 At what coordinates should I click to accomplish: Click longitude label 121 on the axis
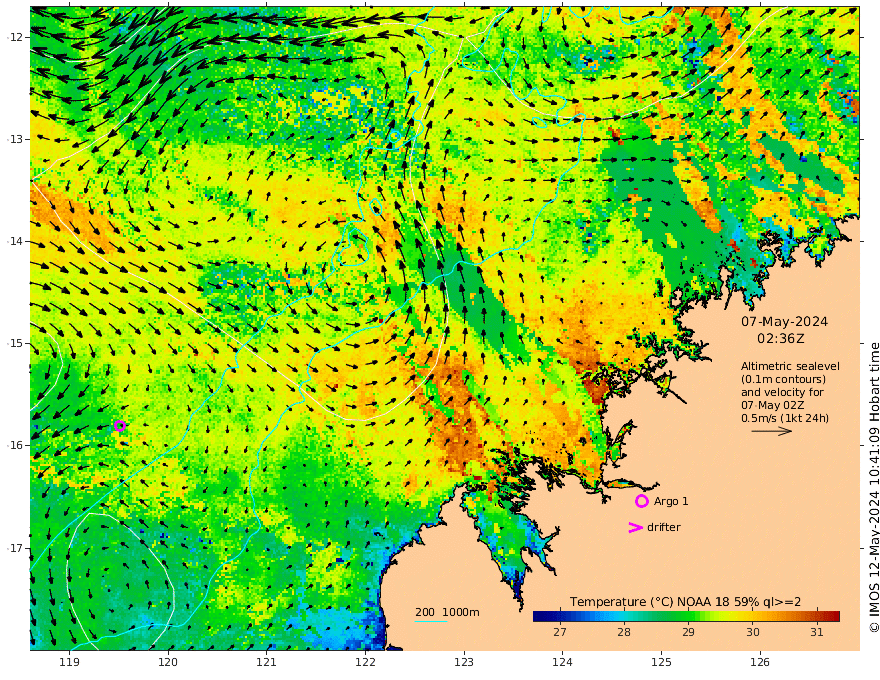coord(267,662)
